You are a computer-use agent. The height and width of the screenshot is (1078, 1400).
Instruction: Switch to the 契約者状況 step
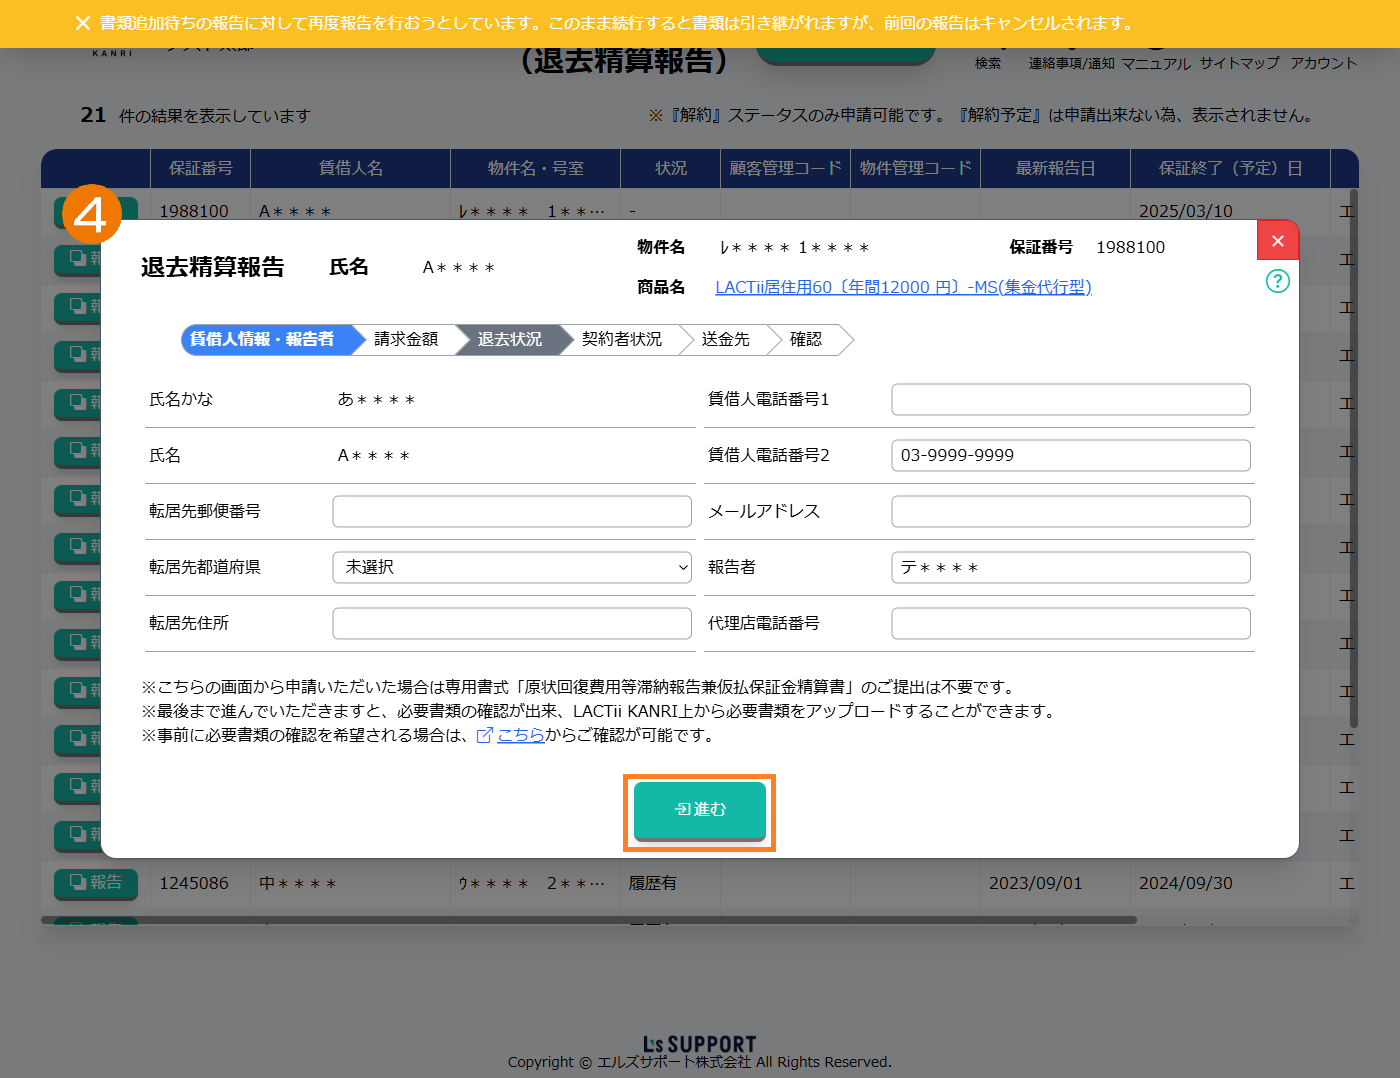[622, 340]
